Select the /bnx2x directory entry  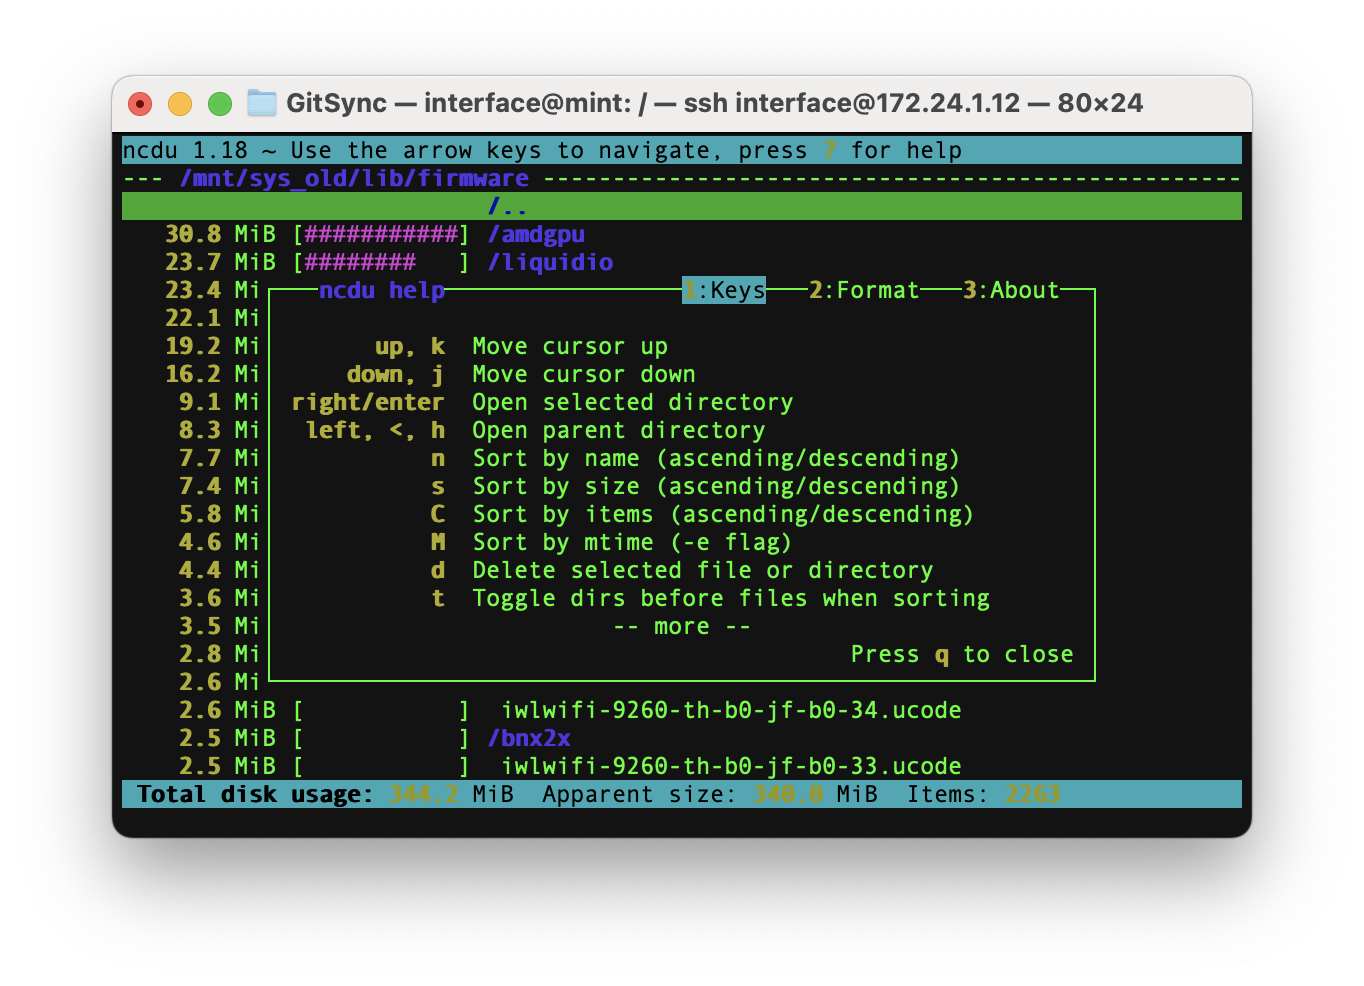pyautogui.click(x=529, y=738)
